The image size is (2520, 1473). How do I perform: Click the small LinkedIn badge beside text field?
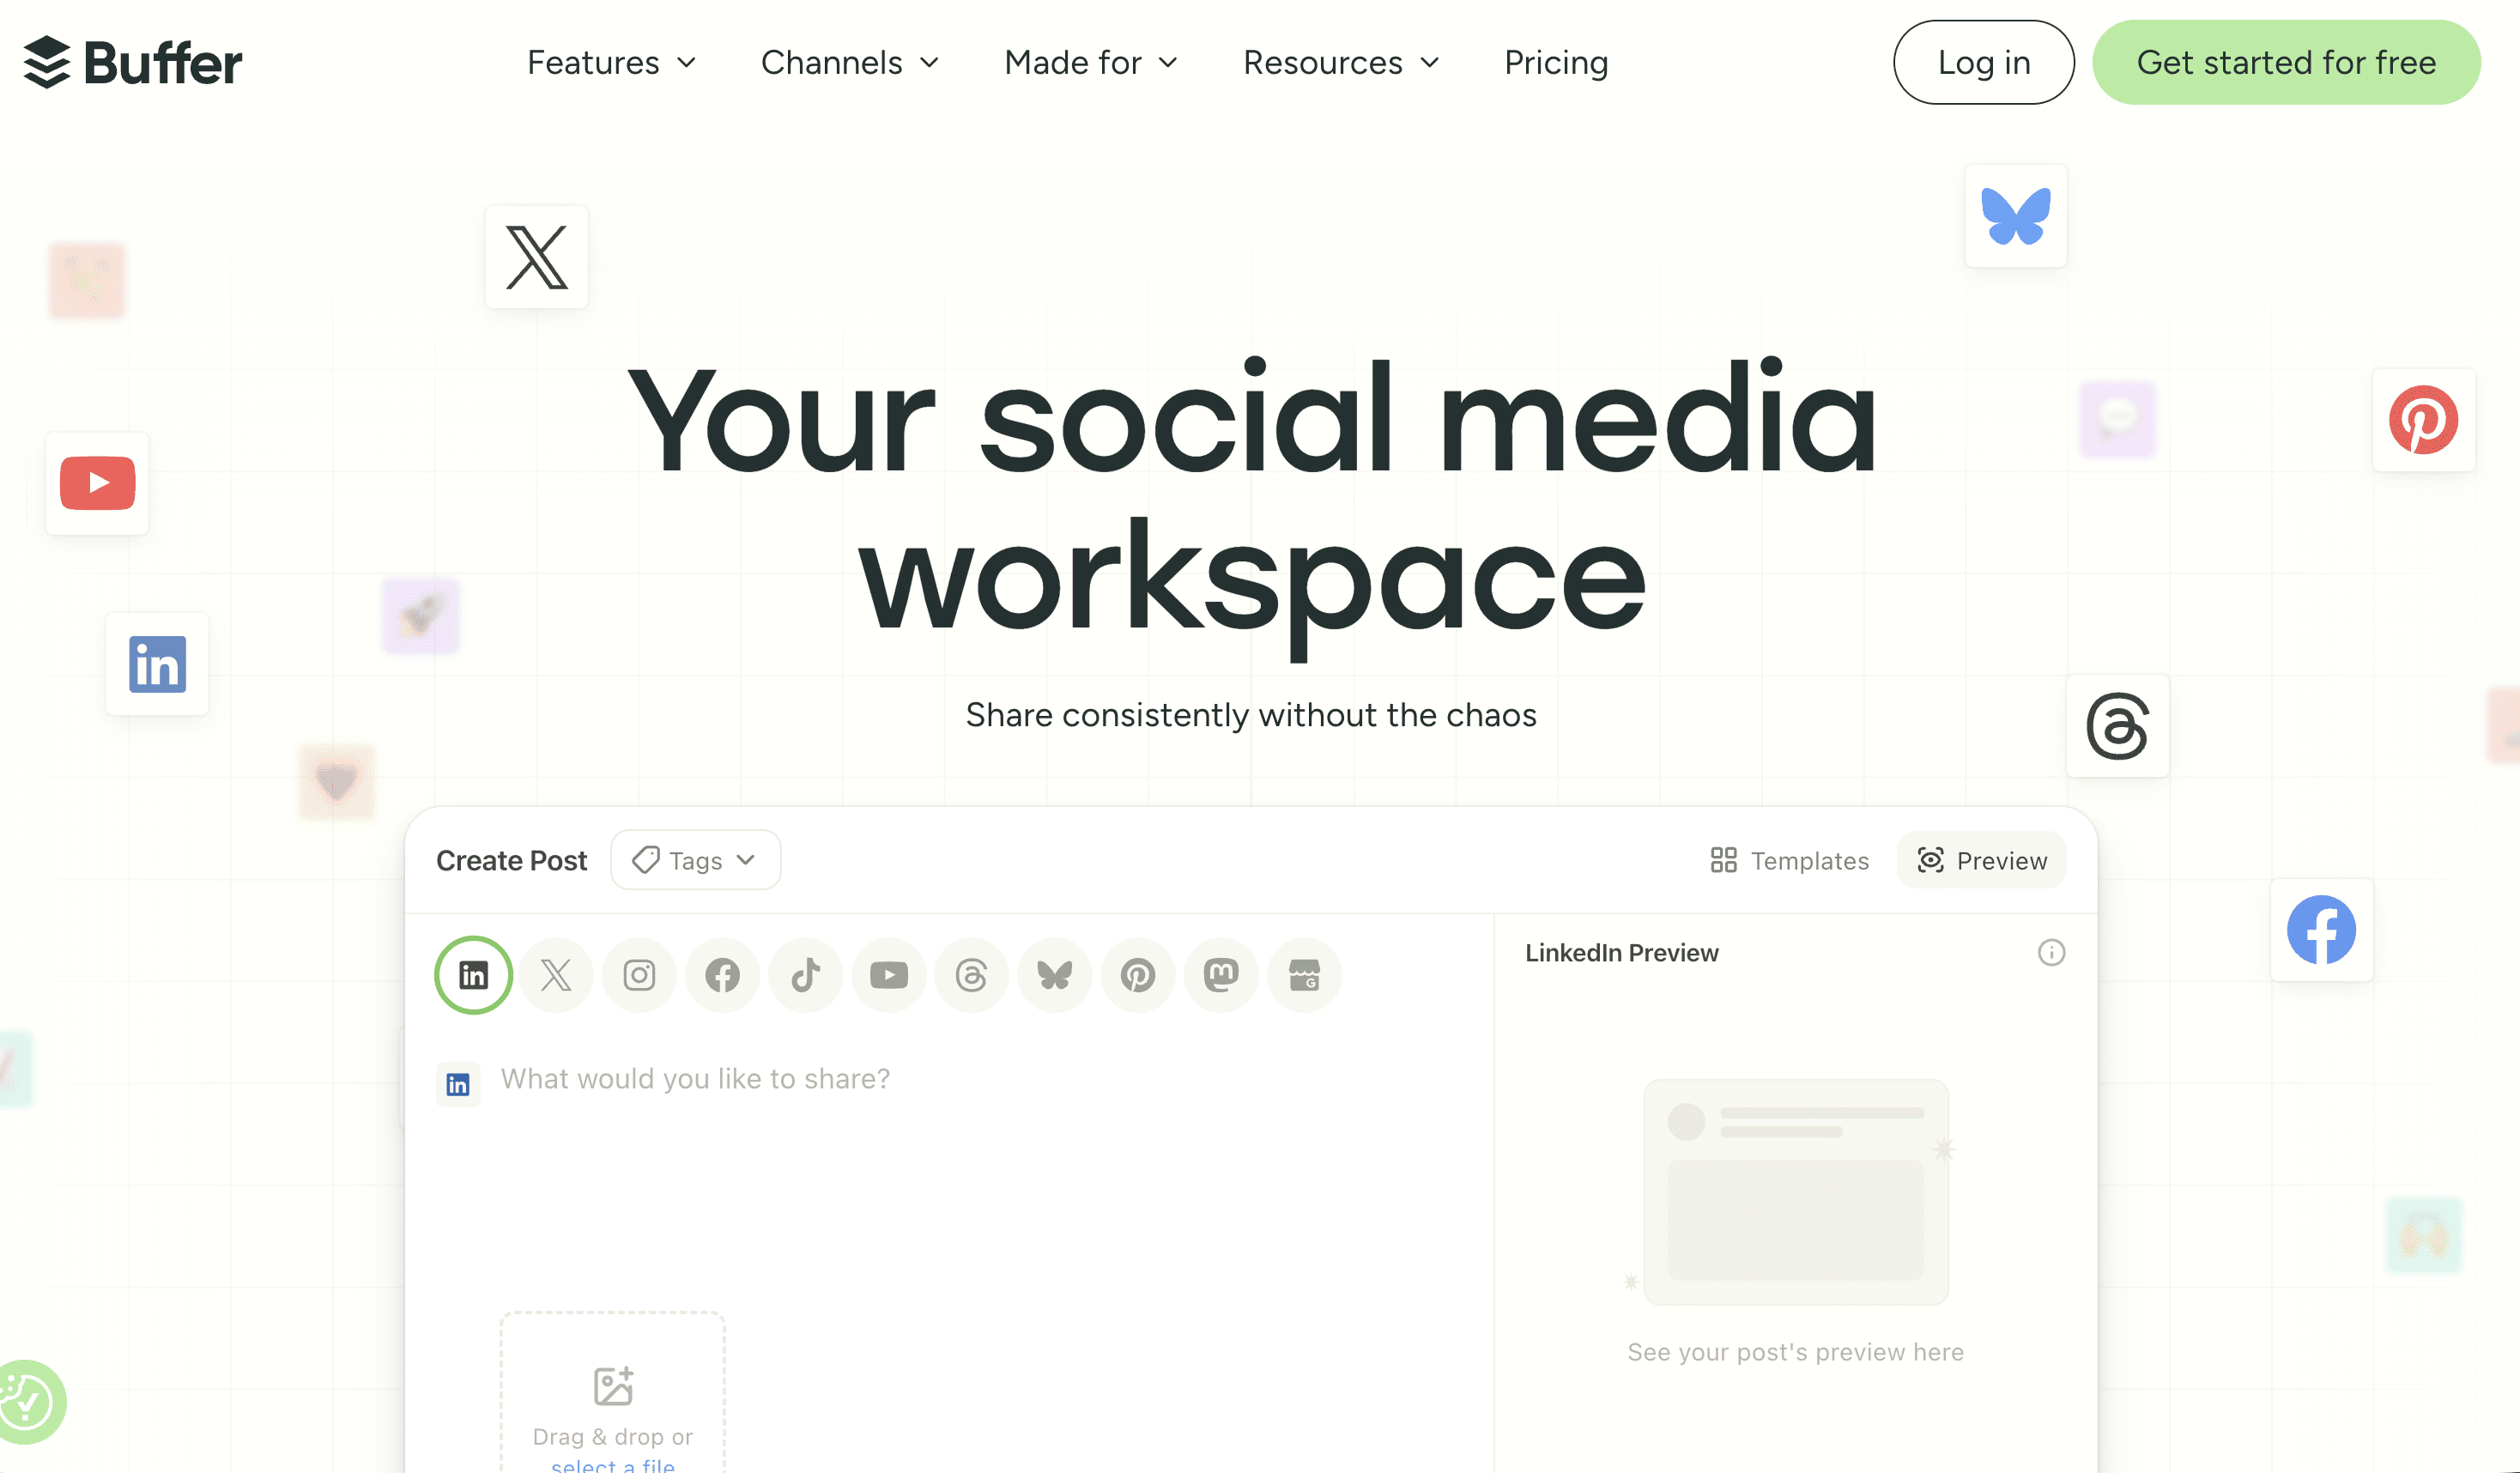pyautogui.click(x=458, y=1084)
